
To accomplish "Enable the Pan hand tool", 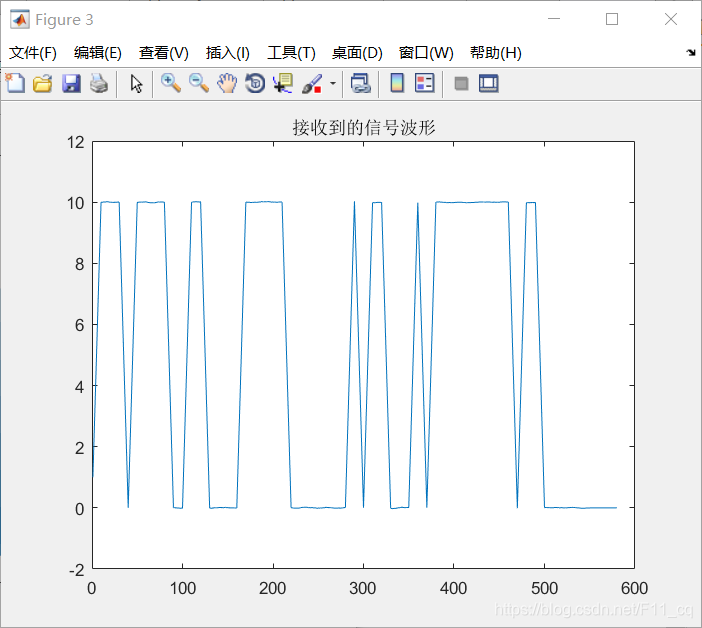I will pos(227,83).
